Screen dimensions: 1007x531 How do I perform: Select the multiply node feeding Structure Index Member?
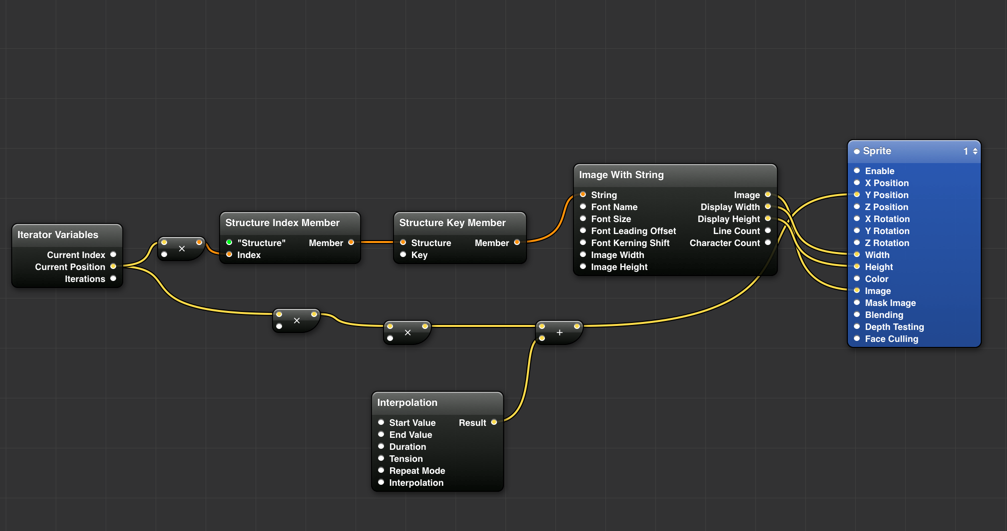[181, 249]
